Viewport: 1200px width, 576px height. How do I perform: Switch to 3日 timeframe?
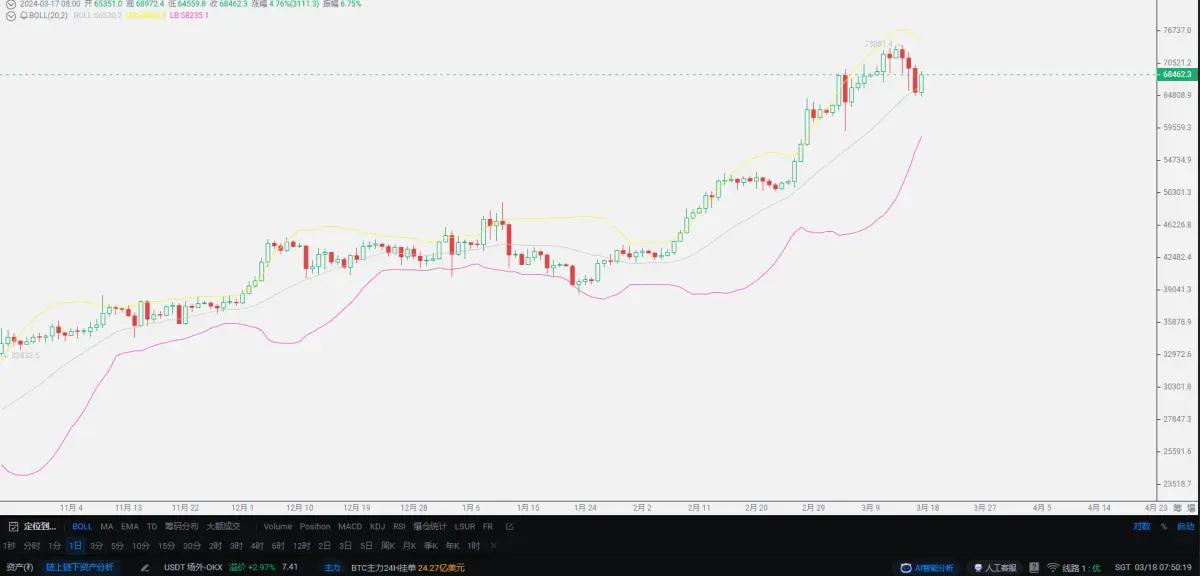tap(345, 546)
